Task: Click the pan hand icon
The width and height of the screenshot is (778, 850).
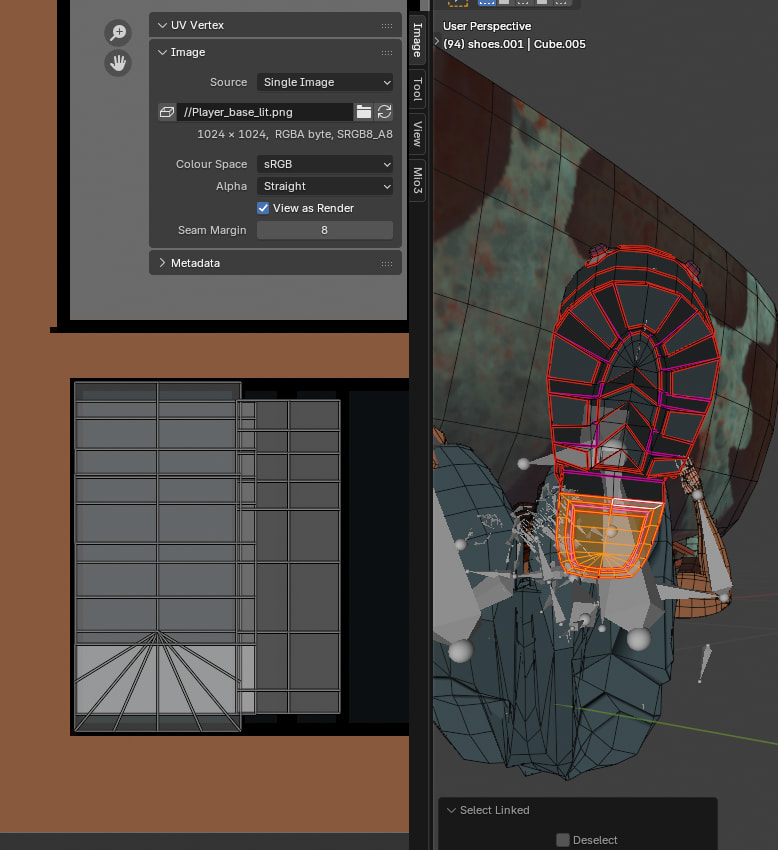Action: [118, 63]
